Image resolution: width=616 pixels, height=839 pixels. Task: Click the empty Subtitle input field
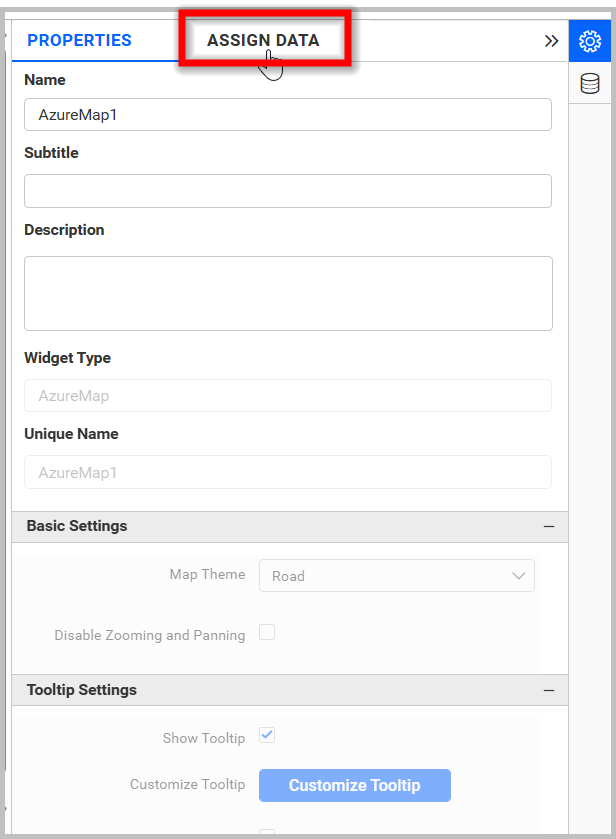[x=288, y=191]
